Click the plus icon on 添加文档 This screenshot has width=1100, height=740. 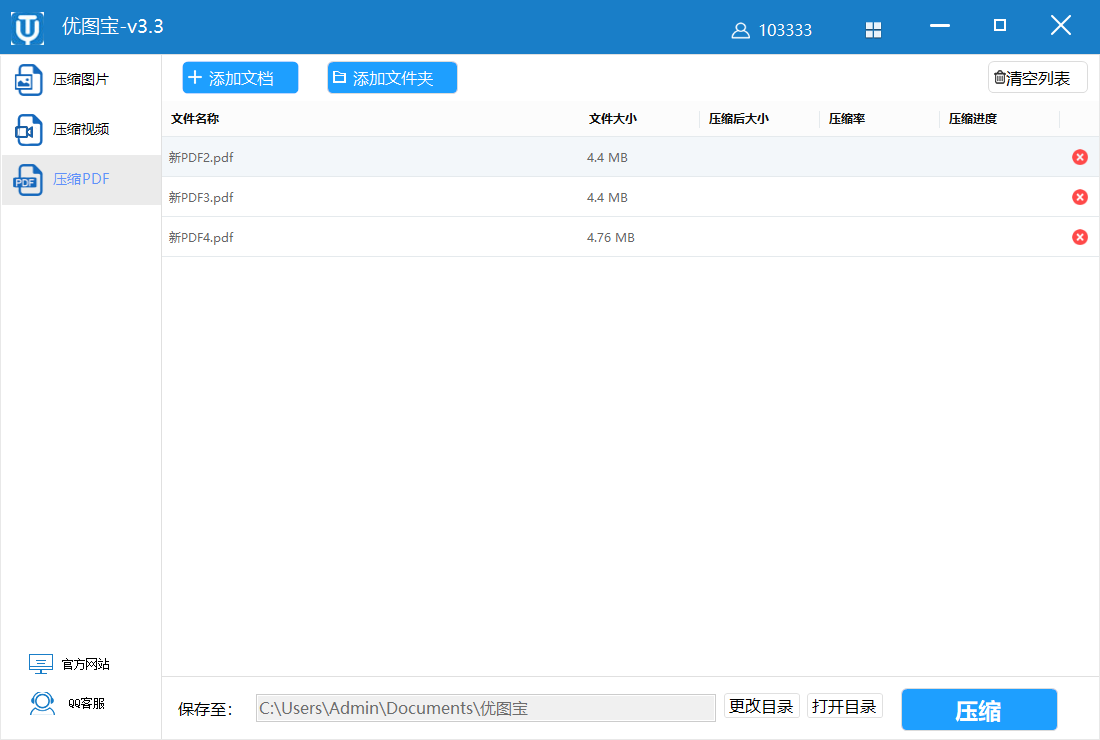click(x=195, y=77)
